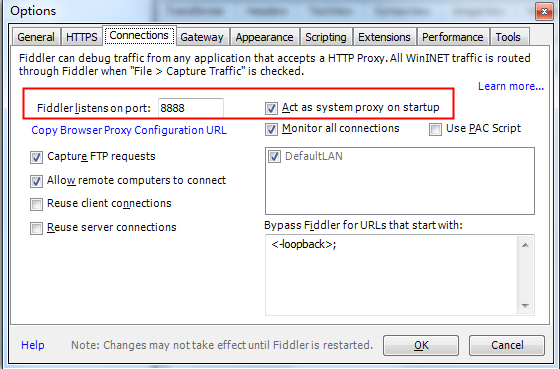
Task: Open the Tools tab
Action: tap(508, 37)
